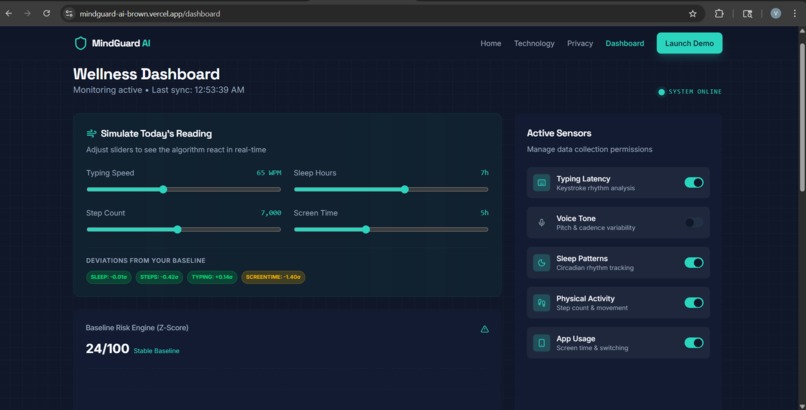This screenshot has height=410, width=806.
Task: Reload the page with the refresh icon
Action: coord(46,13)
